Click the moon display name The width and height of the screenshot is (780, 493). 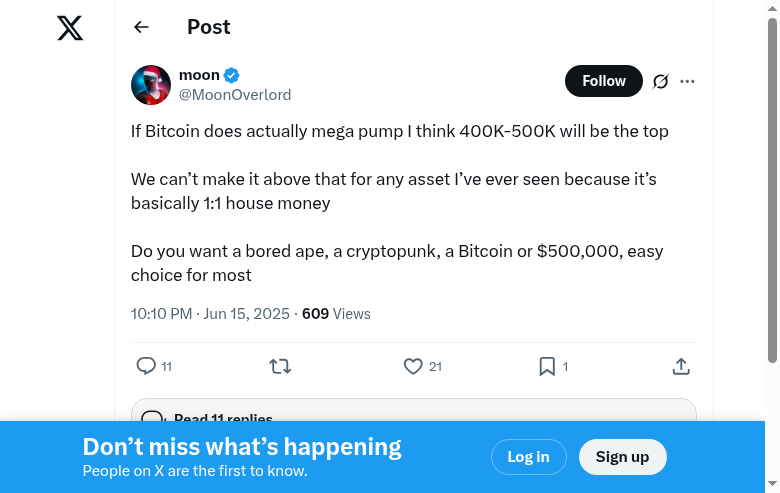pos(199,75)
